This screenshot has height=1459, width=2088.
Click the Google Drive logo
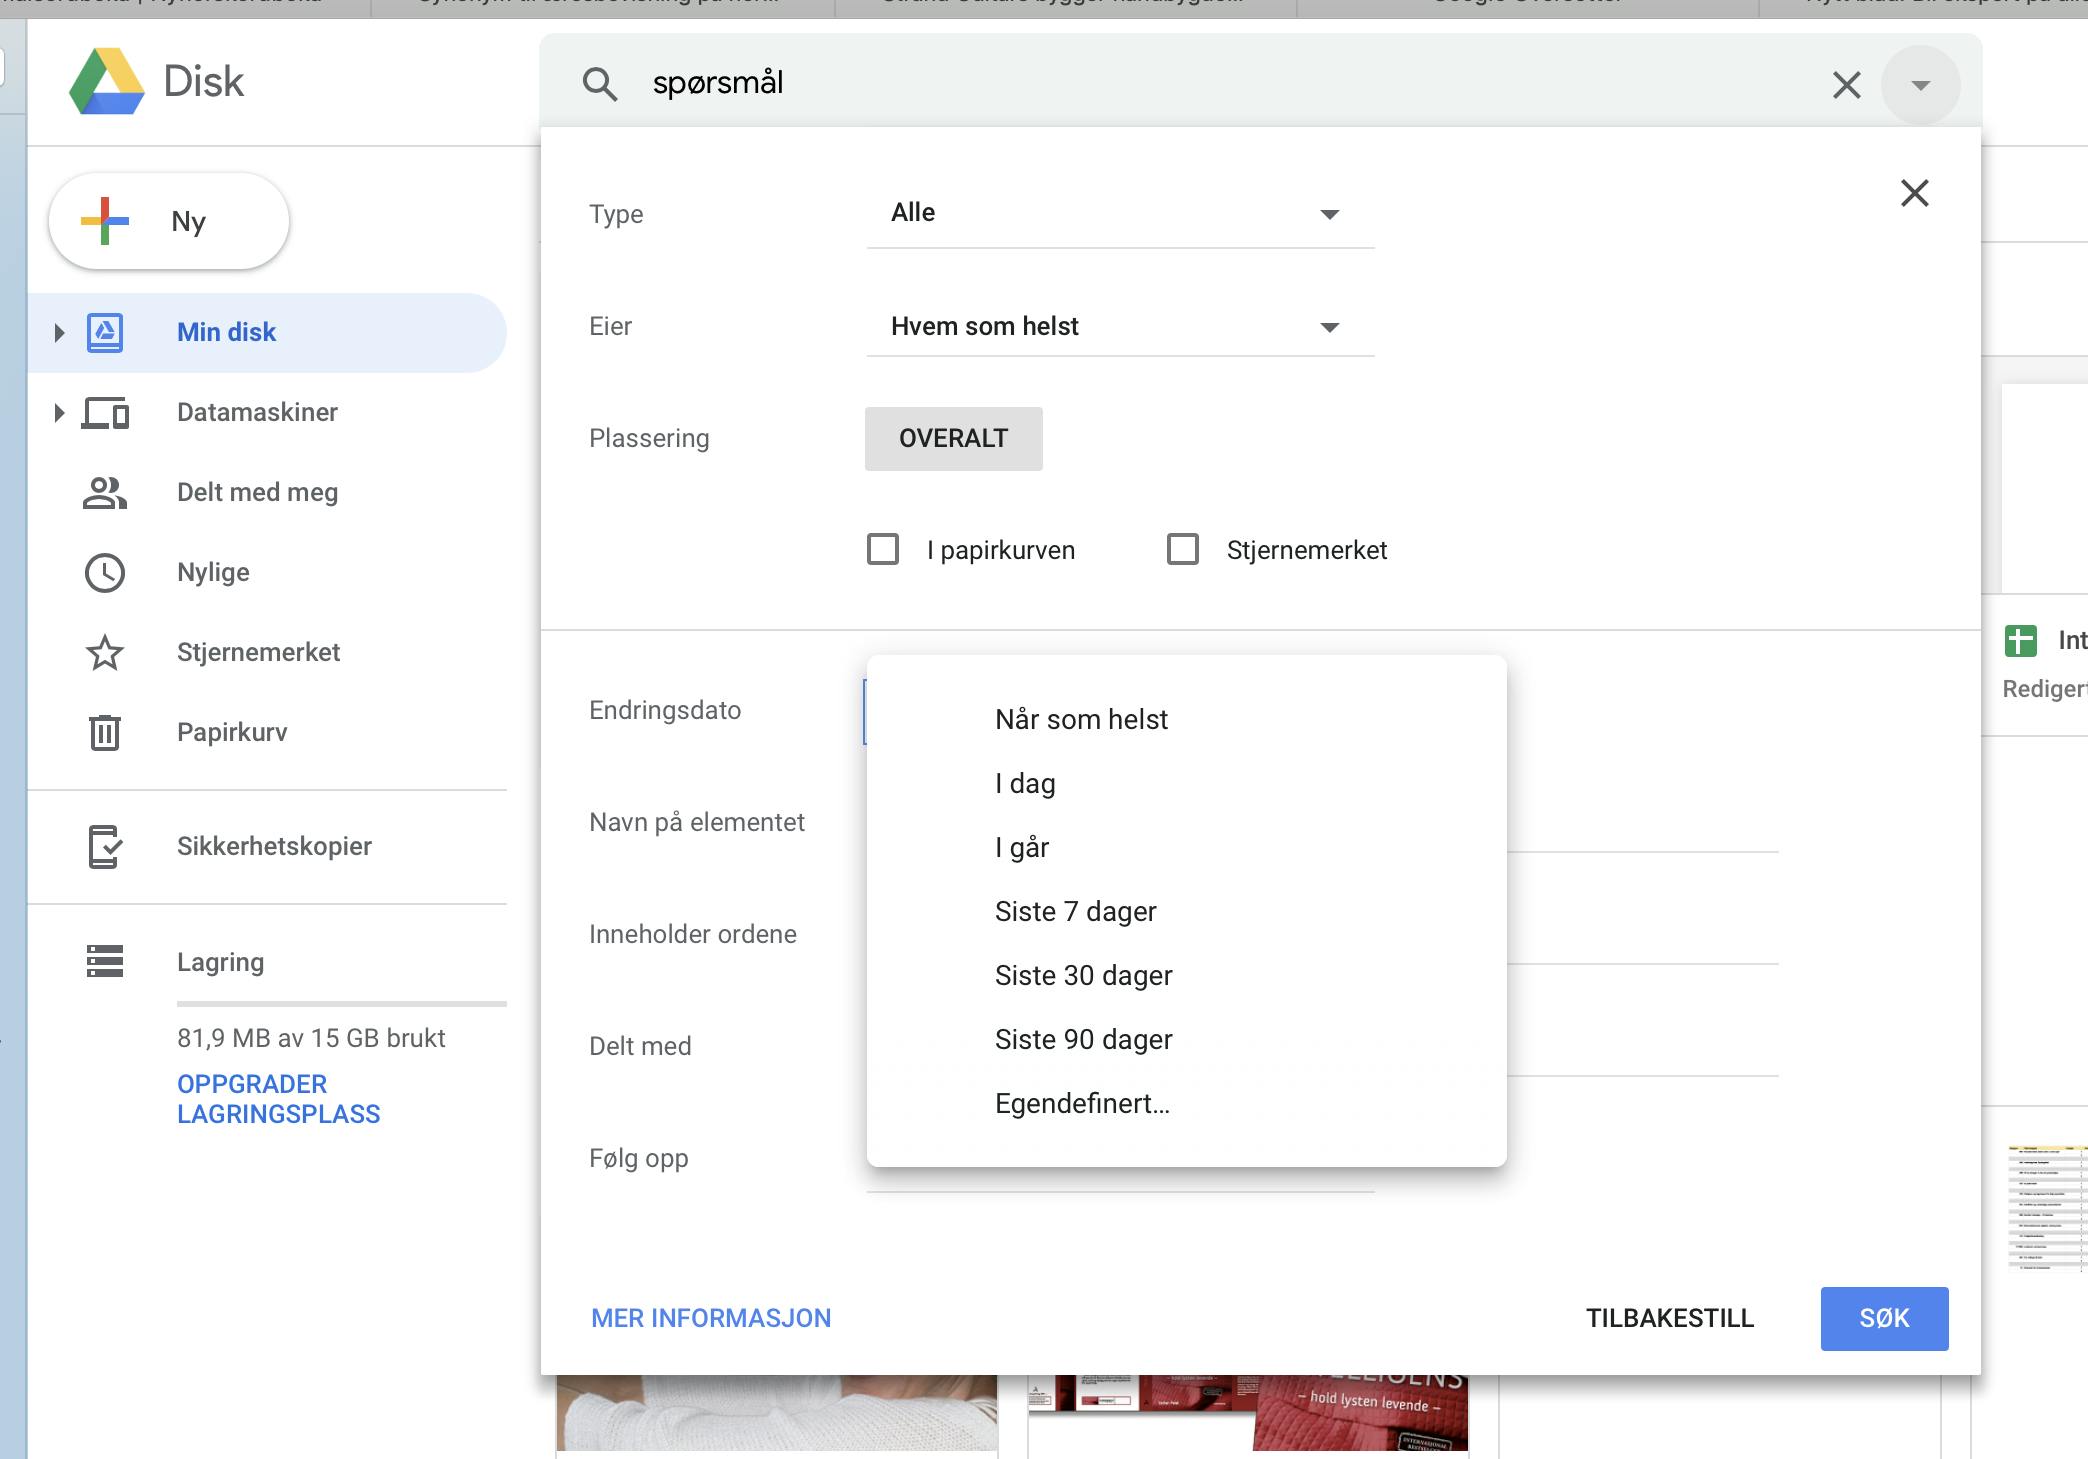(x=107, y=81)
